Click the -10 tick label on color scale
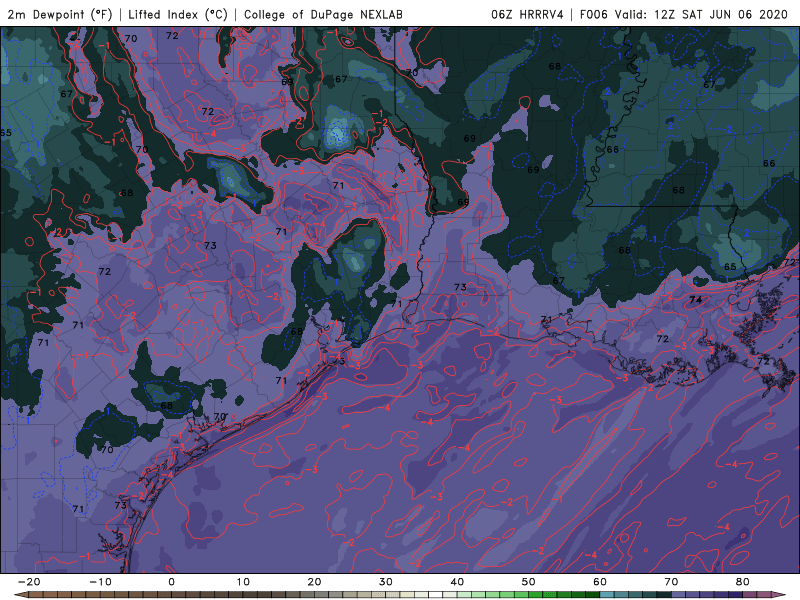Viewport: 800px width, 600px height. (100, 582)
